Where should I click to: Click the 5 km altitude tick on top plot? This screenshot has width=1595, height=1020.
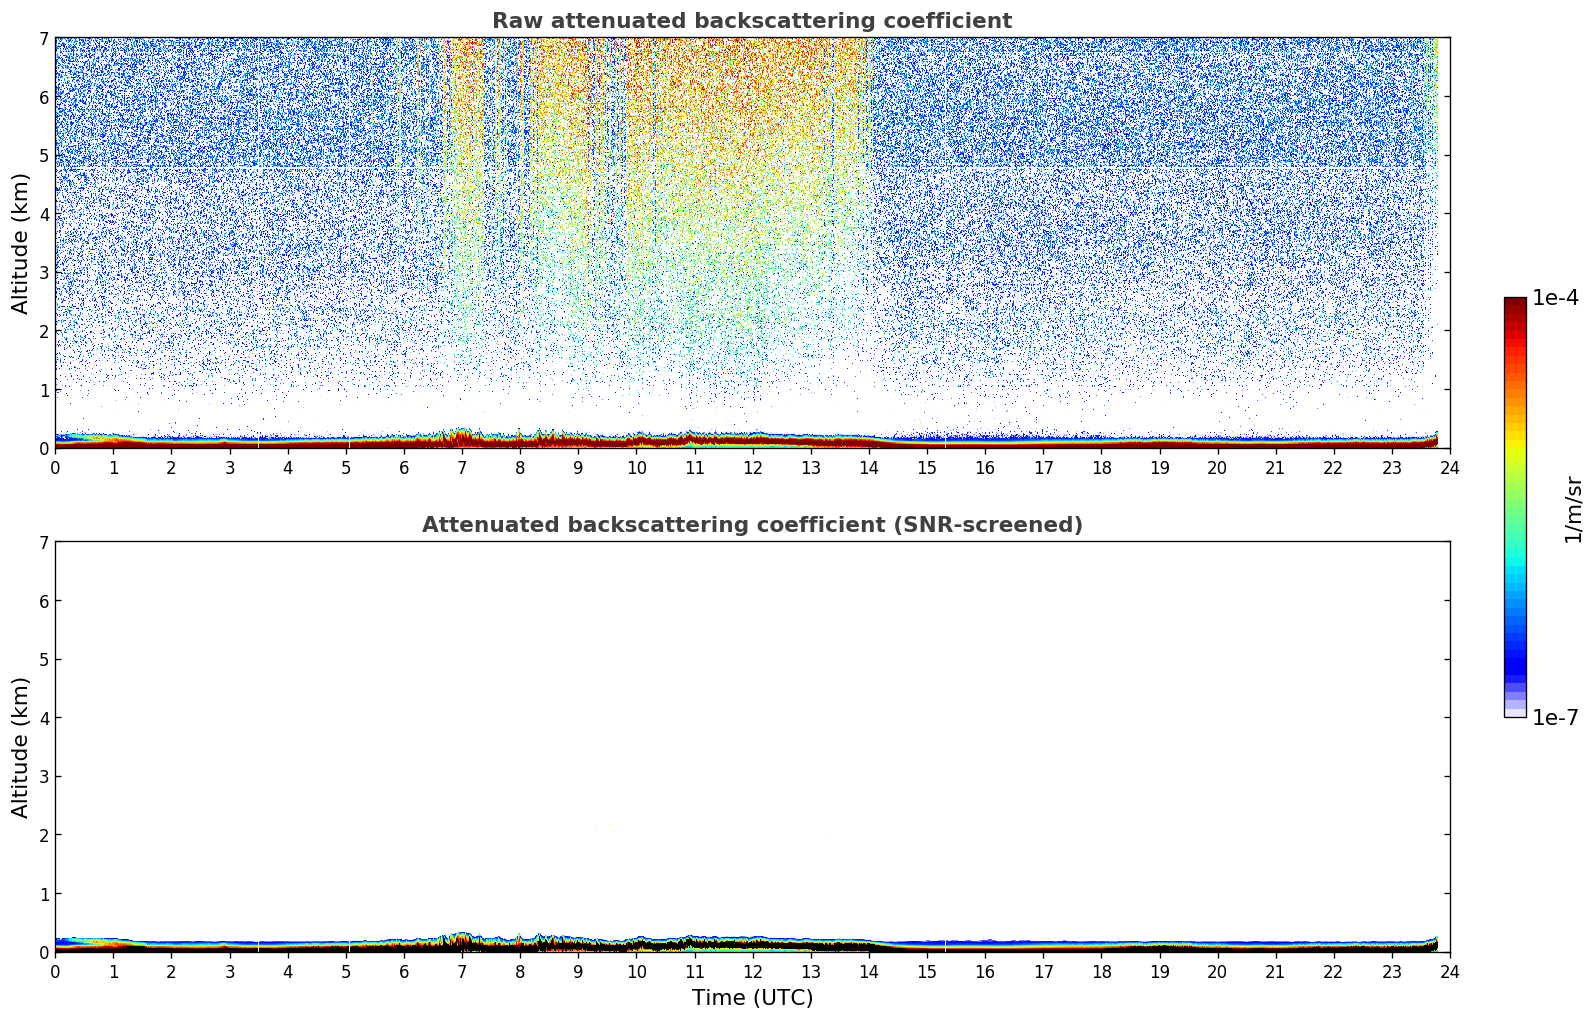click(x=43, y=155)
